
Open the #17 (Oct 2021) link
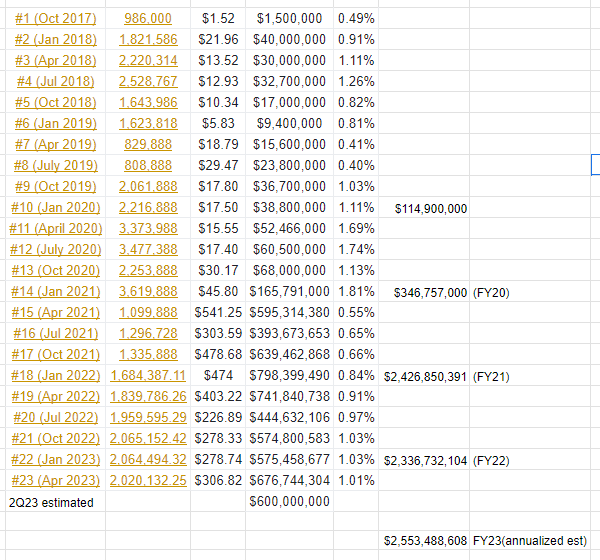tap(55, 354)
